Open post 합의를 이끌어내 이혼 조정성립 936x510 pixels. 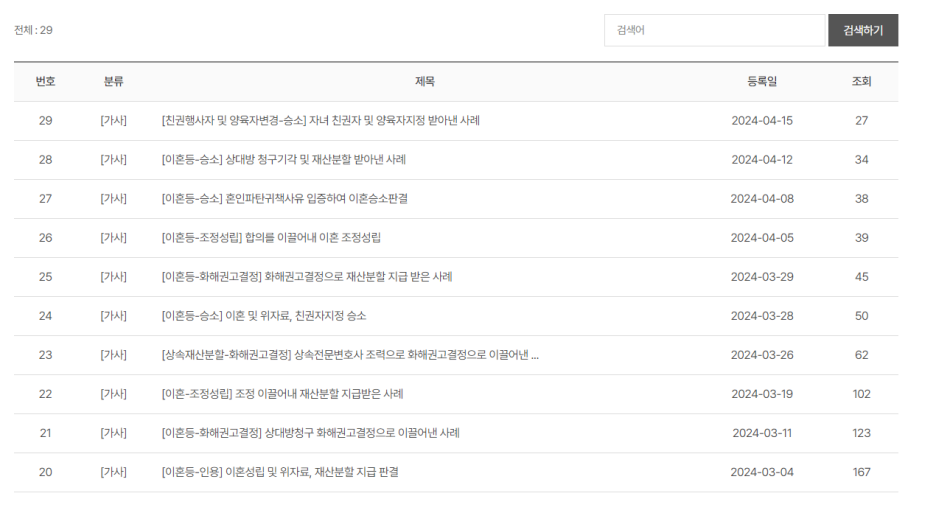[271, 238]
